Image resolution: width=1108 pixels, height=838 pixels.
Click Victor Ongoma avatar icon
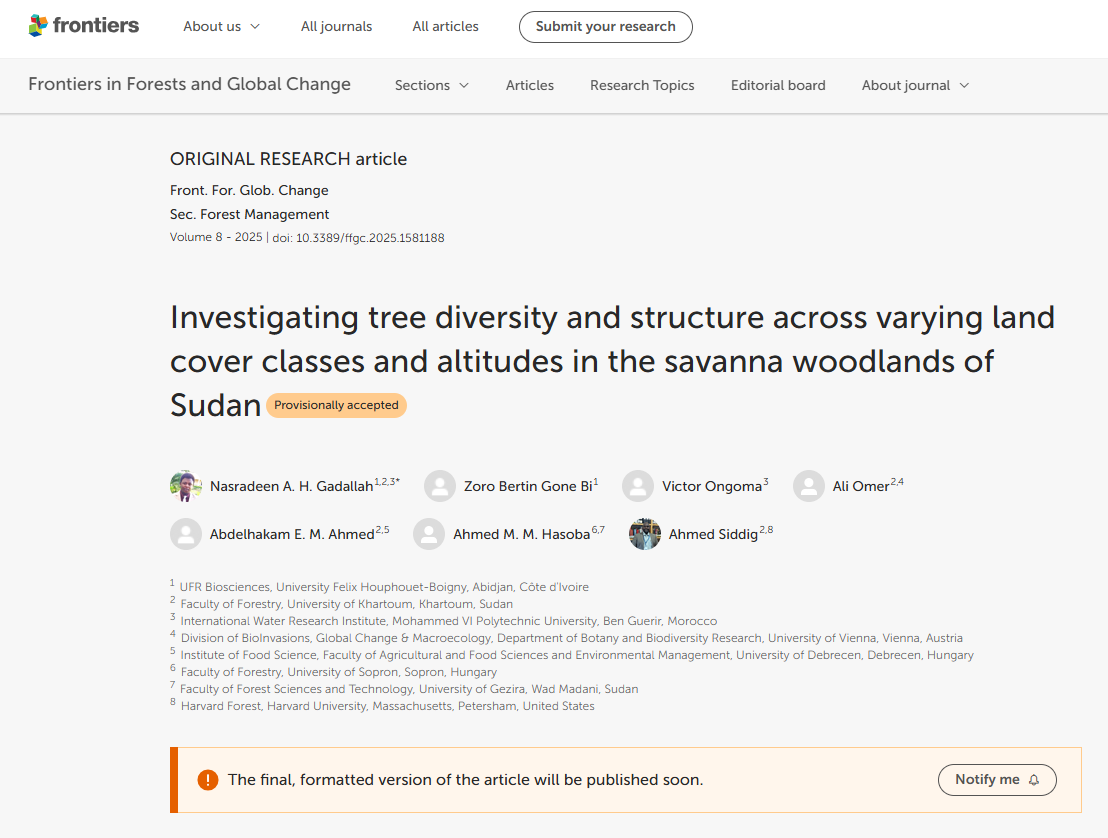coord(637,486)
